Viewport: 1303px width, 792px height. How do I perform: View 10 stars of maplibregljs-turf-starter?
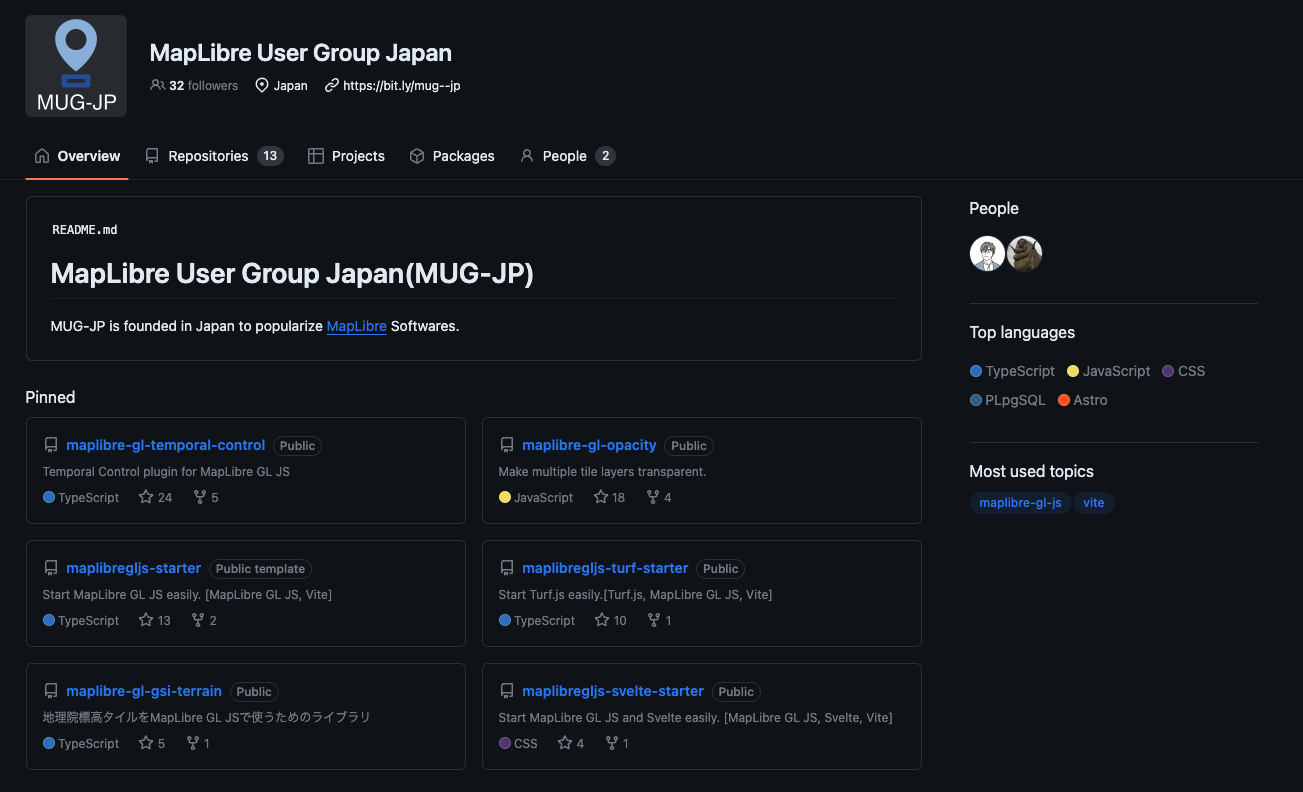(610, 620)
